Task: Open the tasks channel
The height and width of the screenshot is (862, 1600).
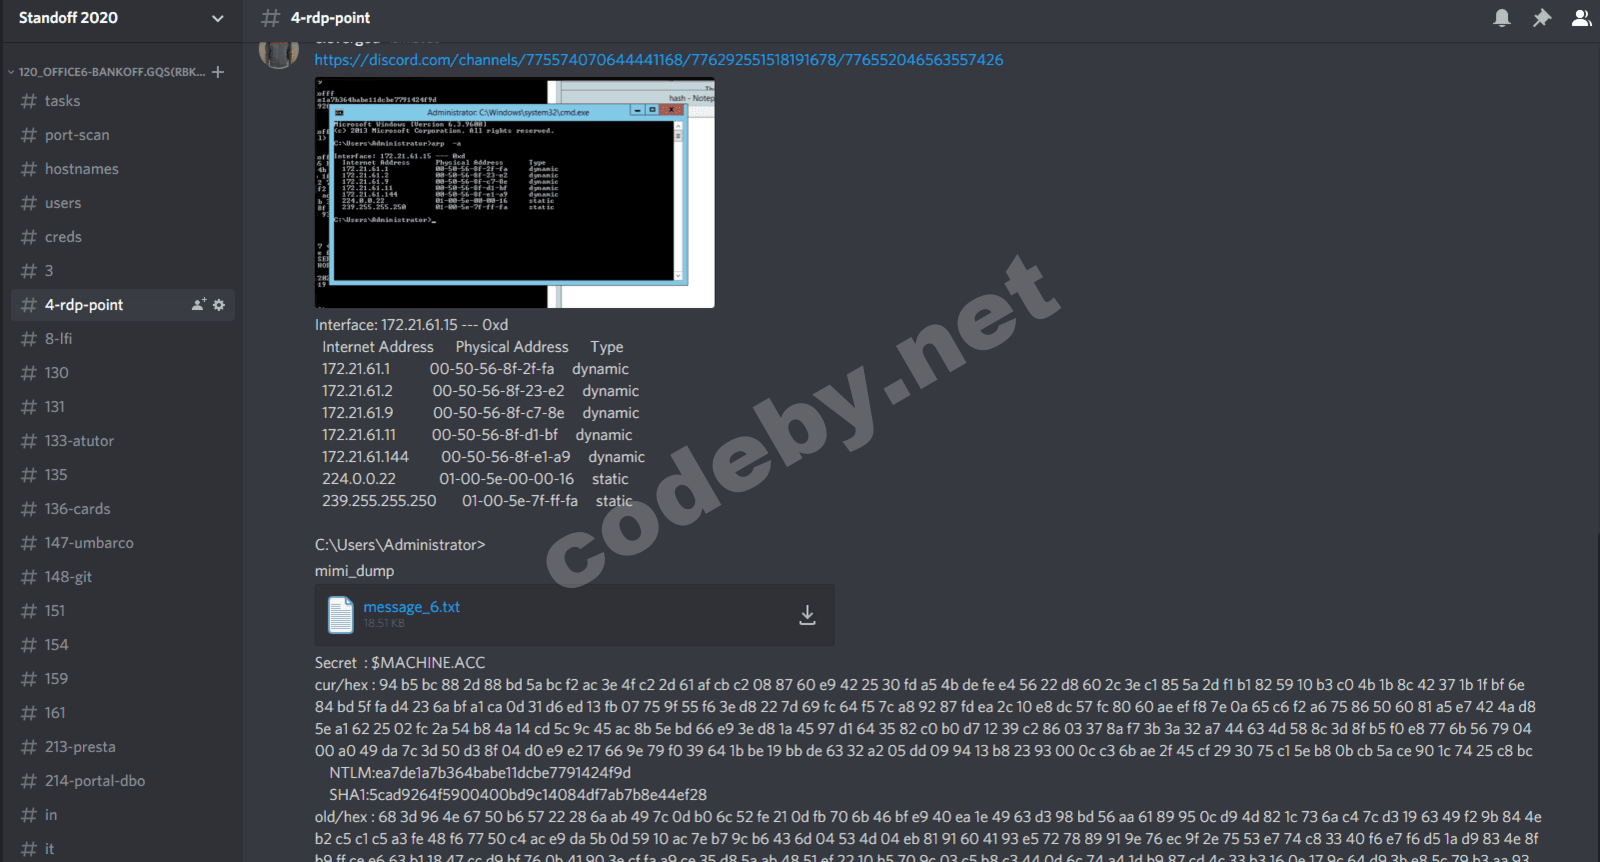Action: pyautogui.click(x=122, y=101)
